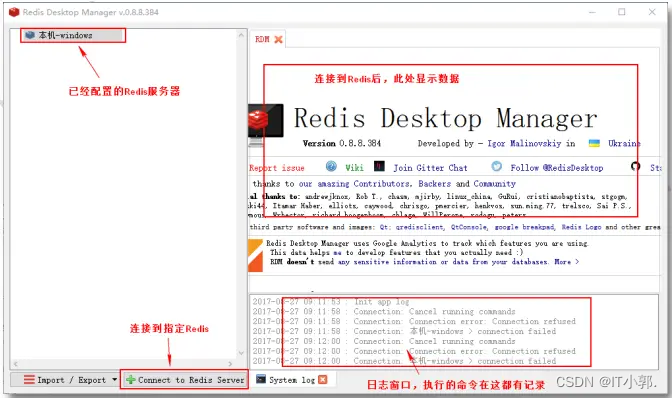The height and width of the screenshot is (398, 672).
Task: Open the System log tab
Action: coord(291,380)
